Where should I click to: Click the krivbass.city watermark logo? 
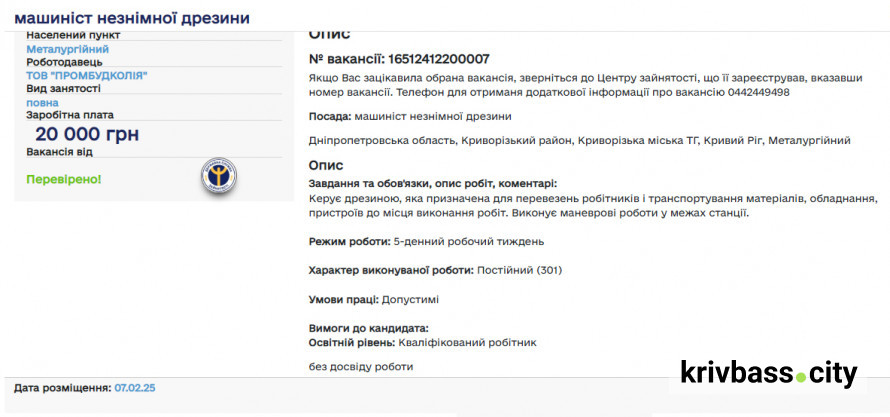click(768, 374)
